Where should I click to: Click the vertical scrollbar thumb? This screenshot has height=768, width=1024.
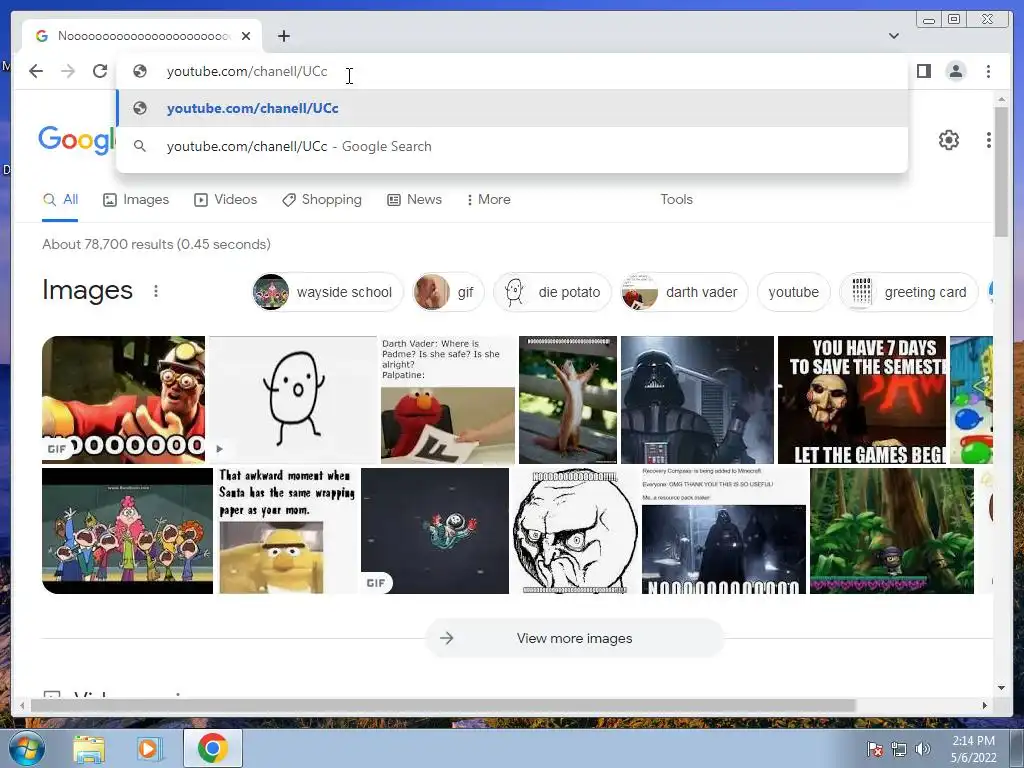(1001, 171)
